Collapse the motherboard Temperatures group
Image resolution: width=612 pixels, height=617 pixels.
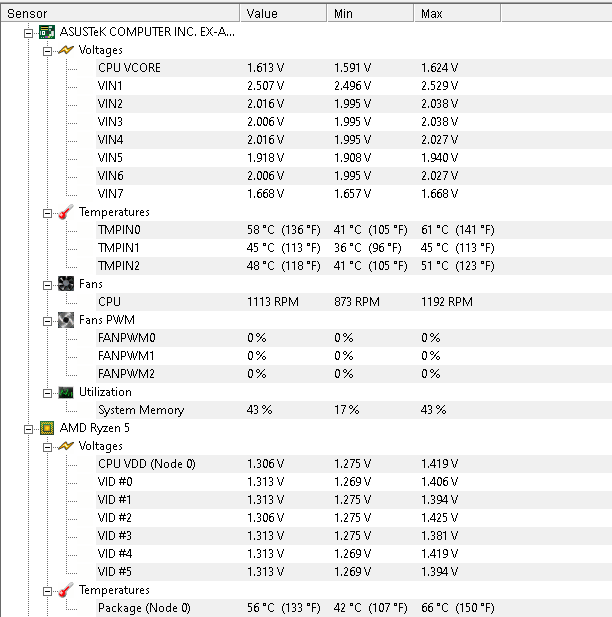pyautogui.click(x=47, y=213)
